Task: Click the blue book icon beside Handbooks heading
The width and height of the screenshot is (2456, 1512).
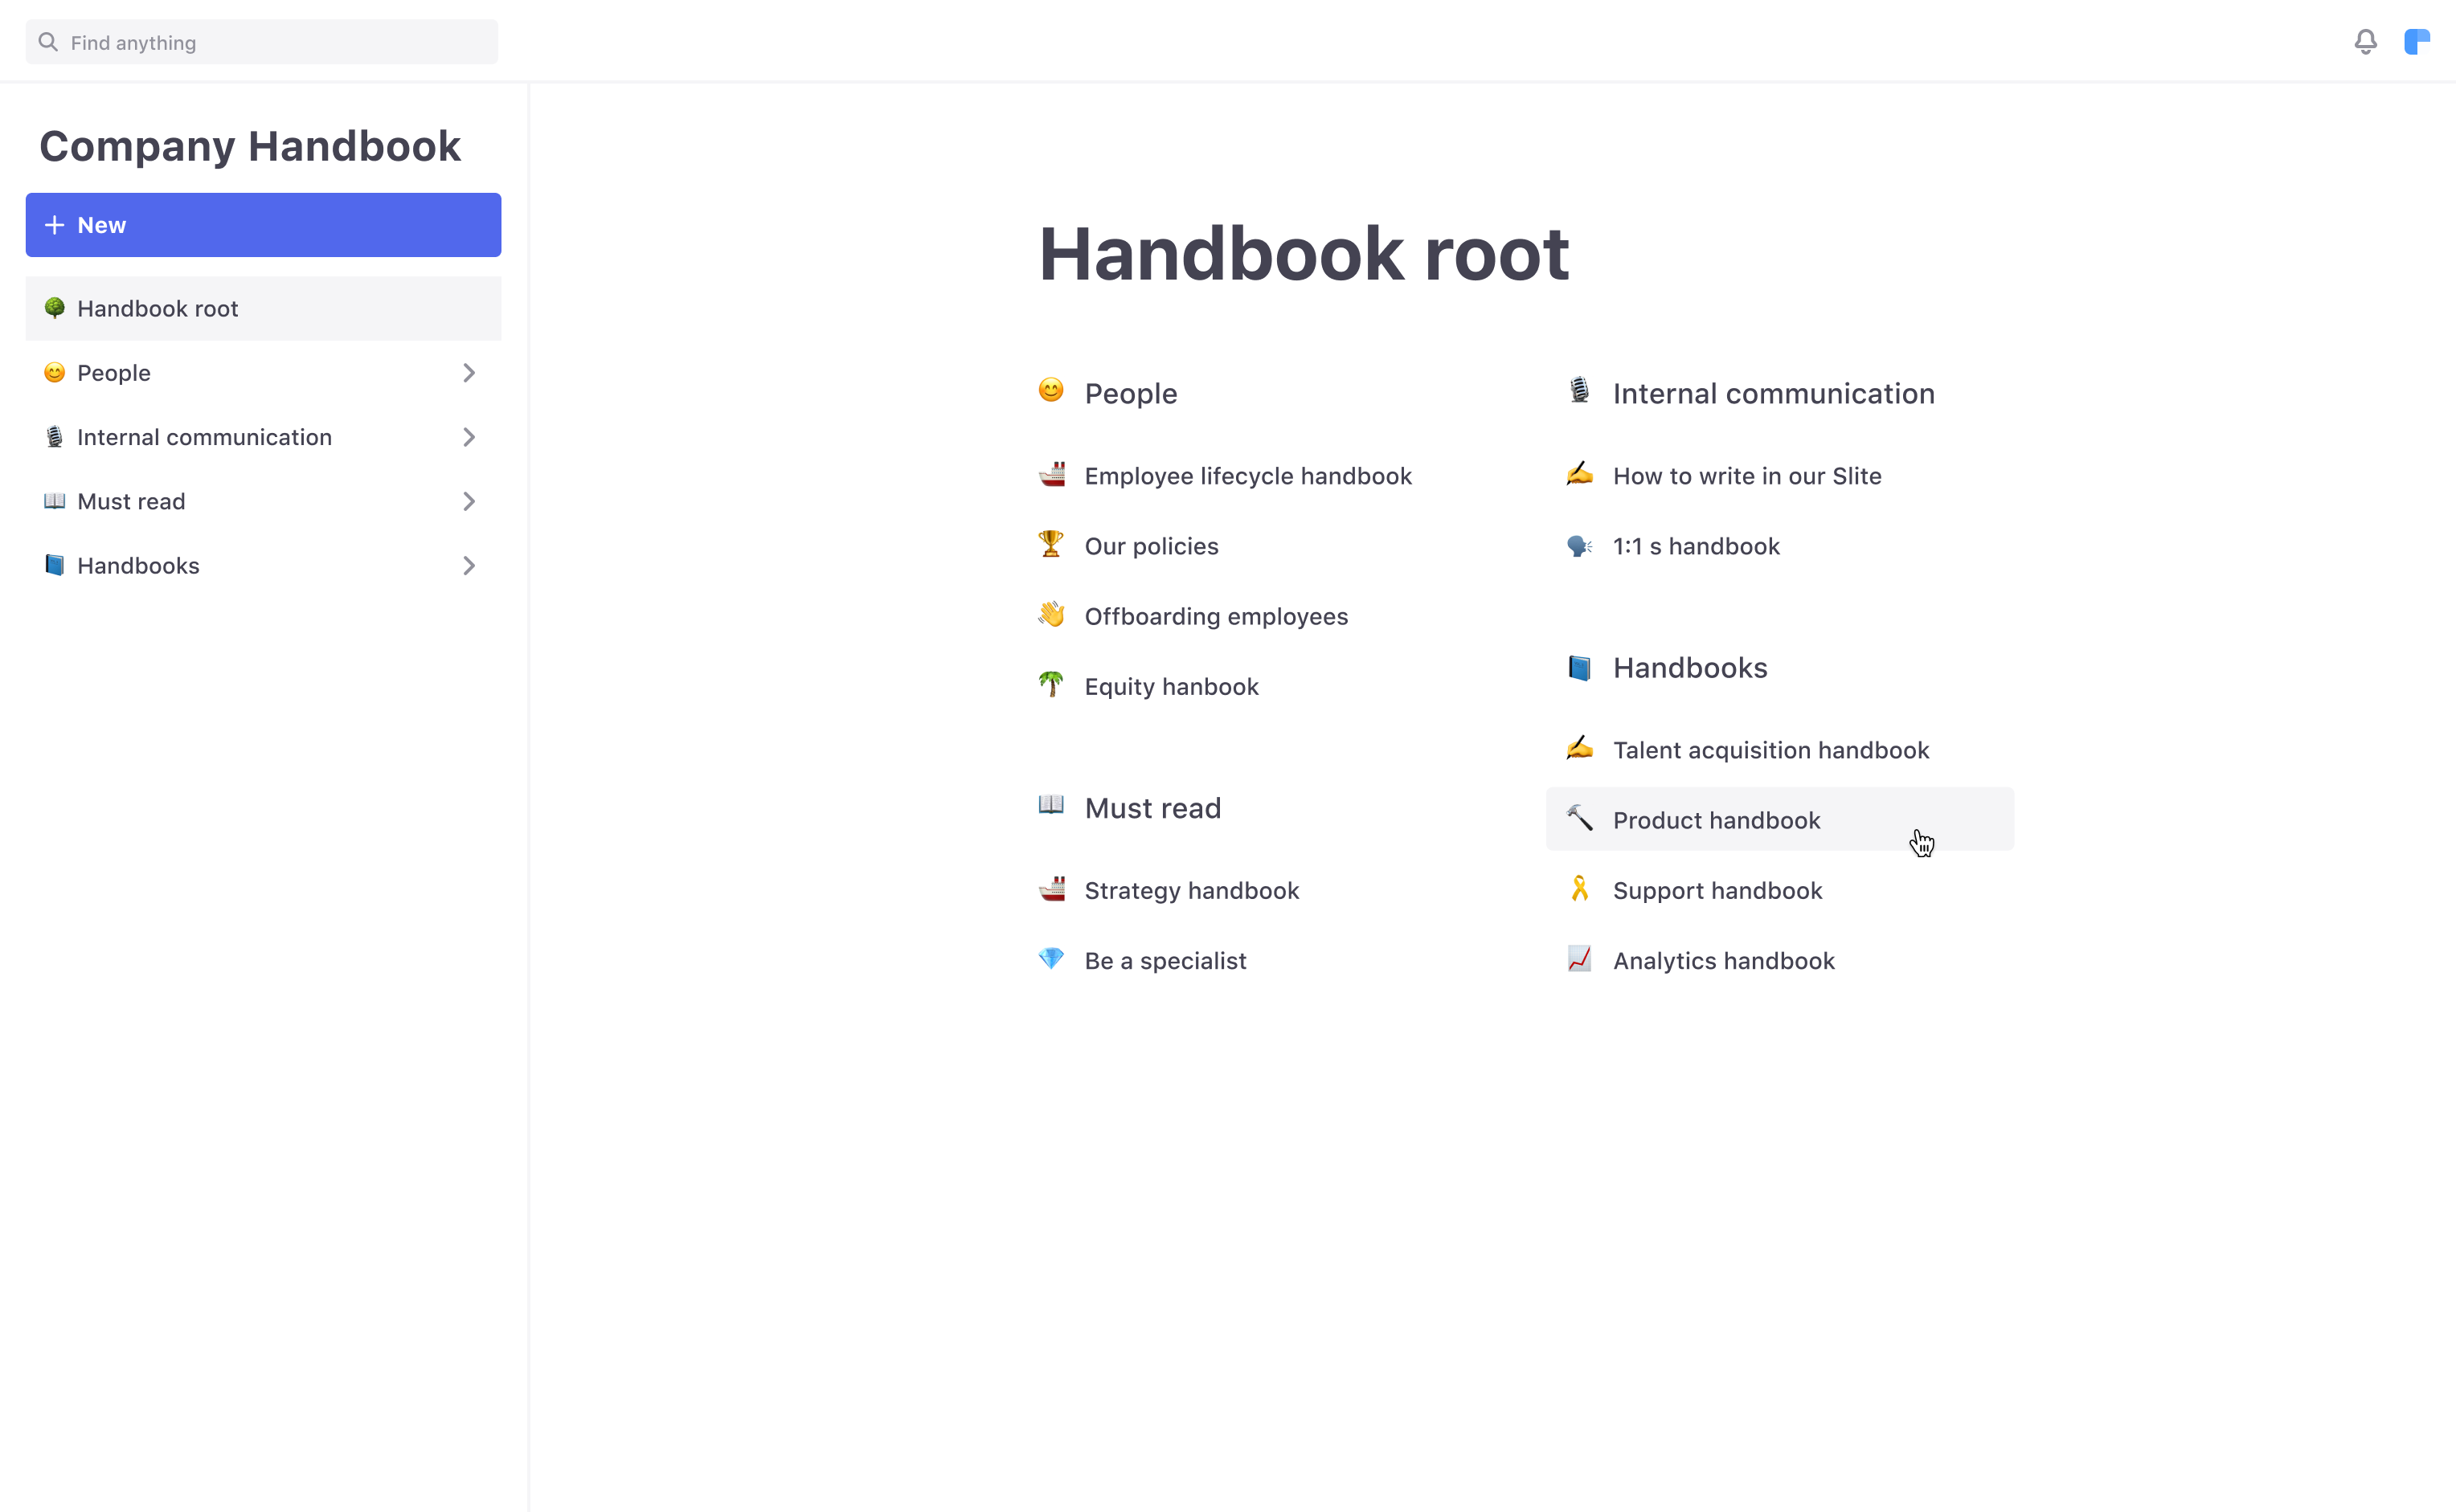Action: pos(1579,667)
